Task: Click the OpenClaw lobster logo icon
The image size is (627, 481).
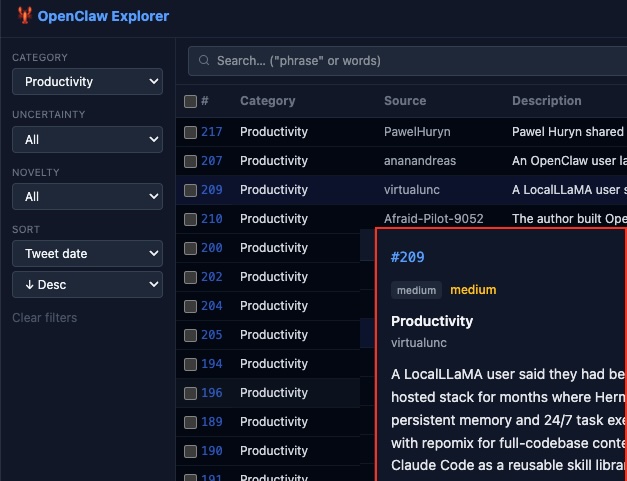Action: pyautogui.click(x=24, y=16)
